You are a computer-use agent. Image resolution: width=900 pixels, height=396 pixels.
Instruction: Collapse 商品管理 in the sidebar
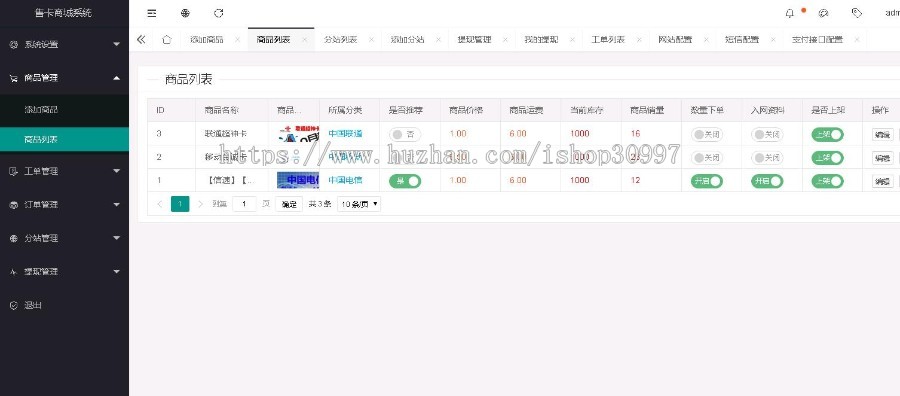tap(64, 78)
